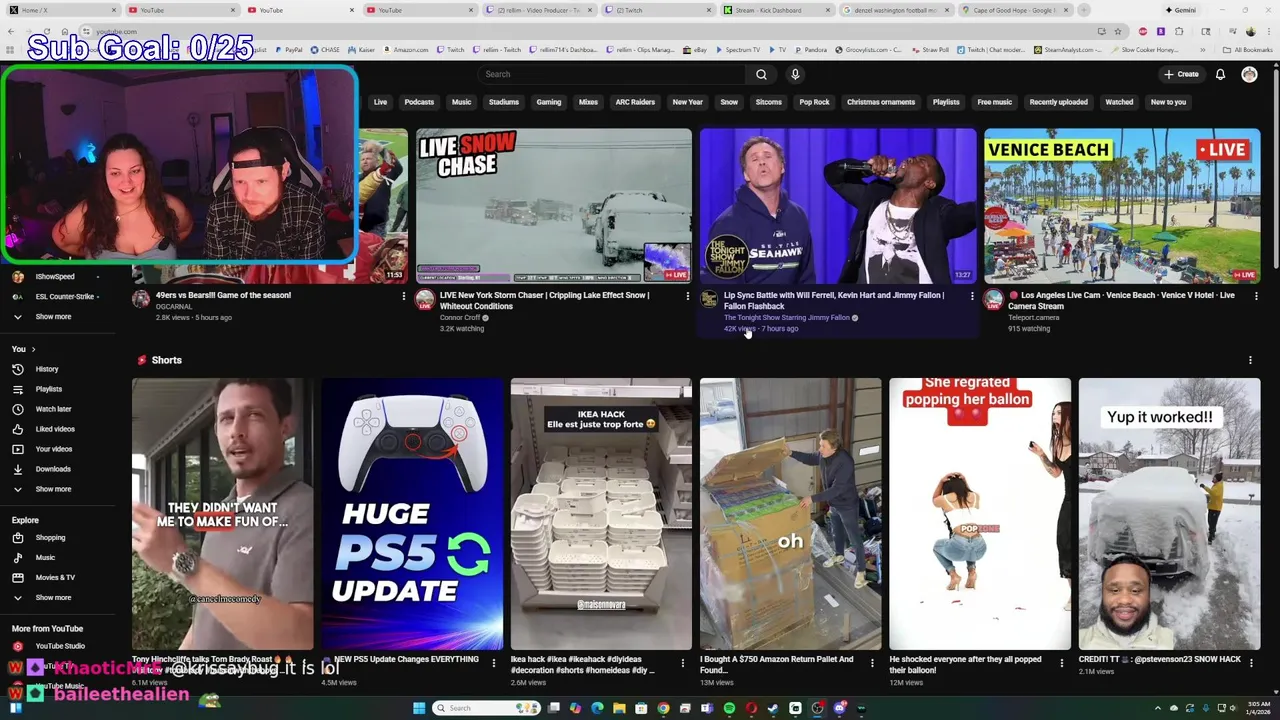The height and width of the screenshot is (720, 1280).
Task: Click the YouTube search input field
Action: [x=612, y=74]
